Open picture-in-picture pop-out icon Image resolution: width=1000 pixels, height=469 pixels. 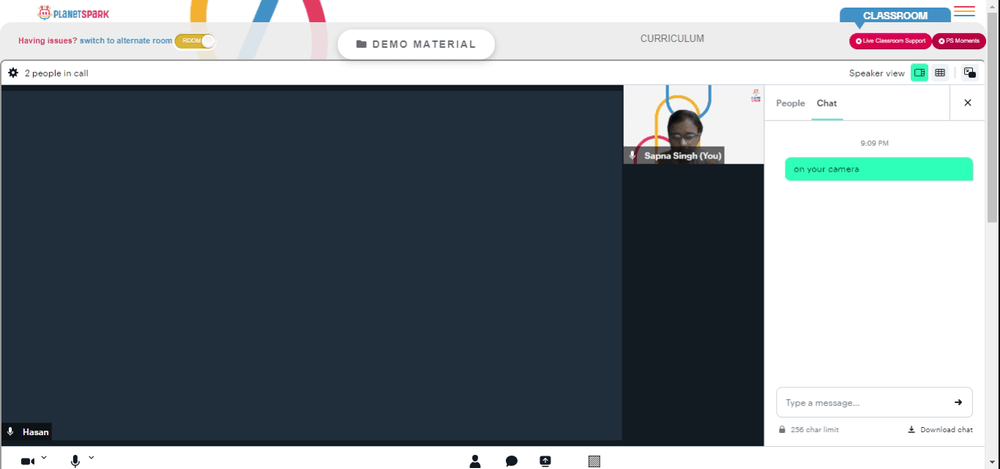pyautogui.click(x=969, y=73)
